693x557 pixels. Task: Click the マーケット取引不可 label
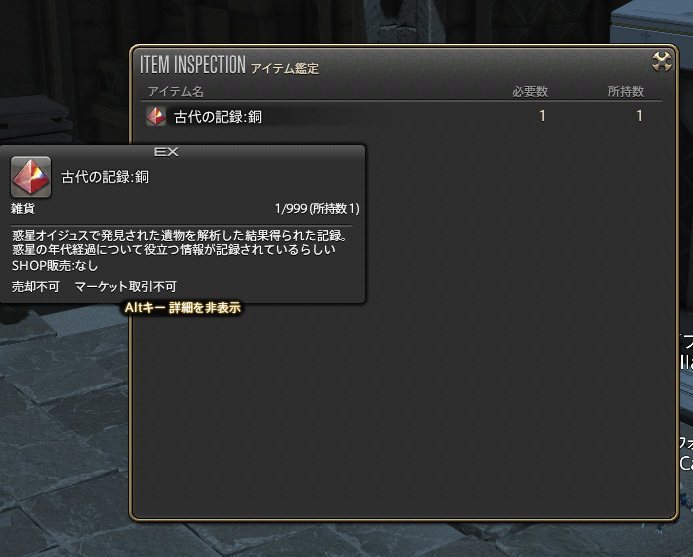[x=126, y=286]
